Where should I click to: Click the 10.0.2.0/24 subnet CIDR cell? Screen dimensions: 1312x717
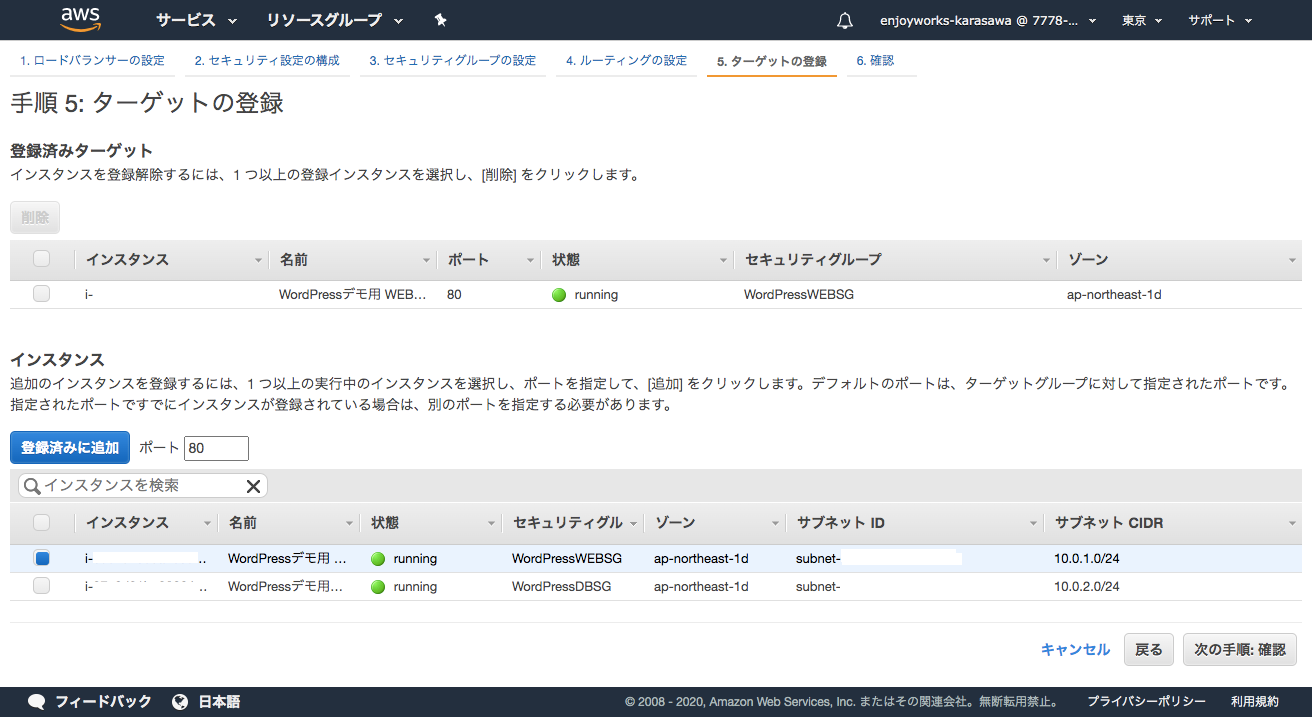pos(1087,586)
